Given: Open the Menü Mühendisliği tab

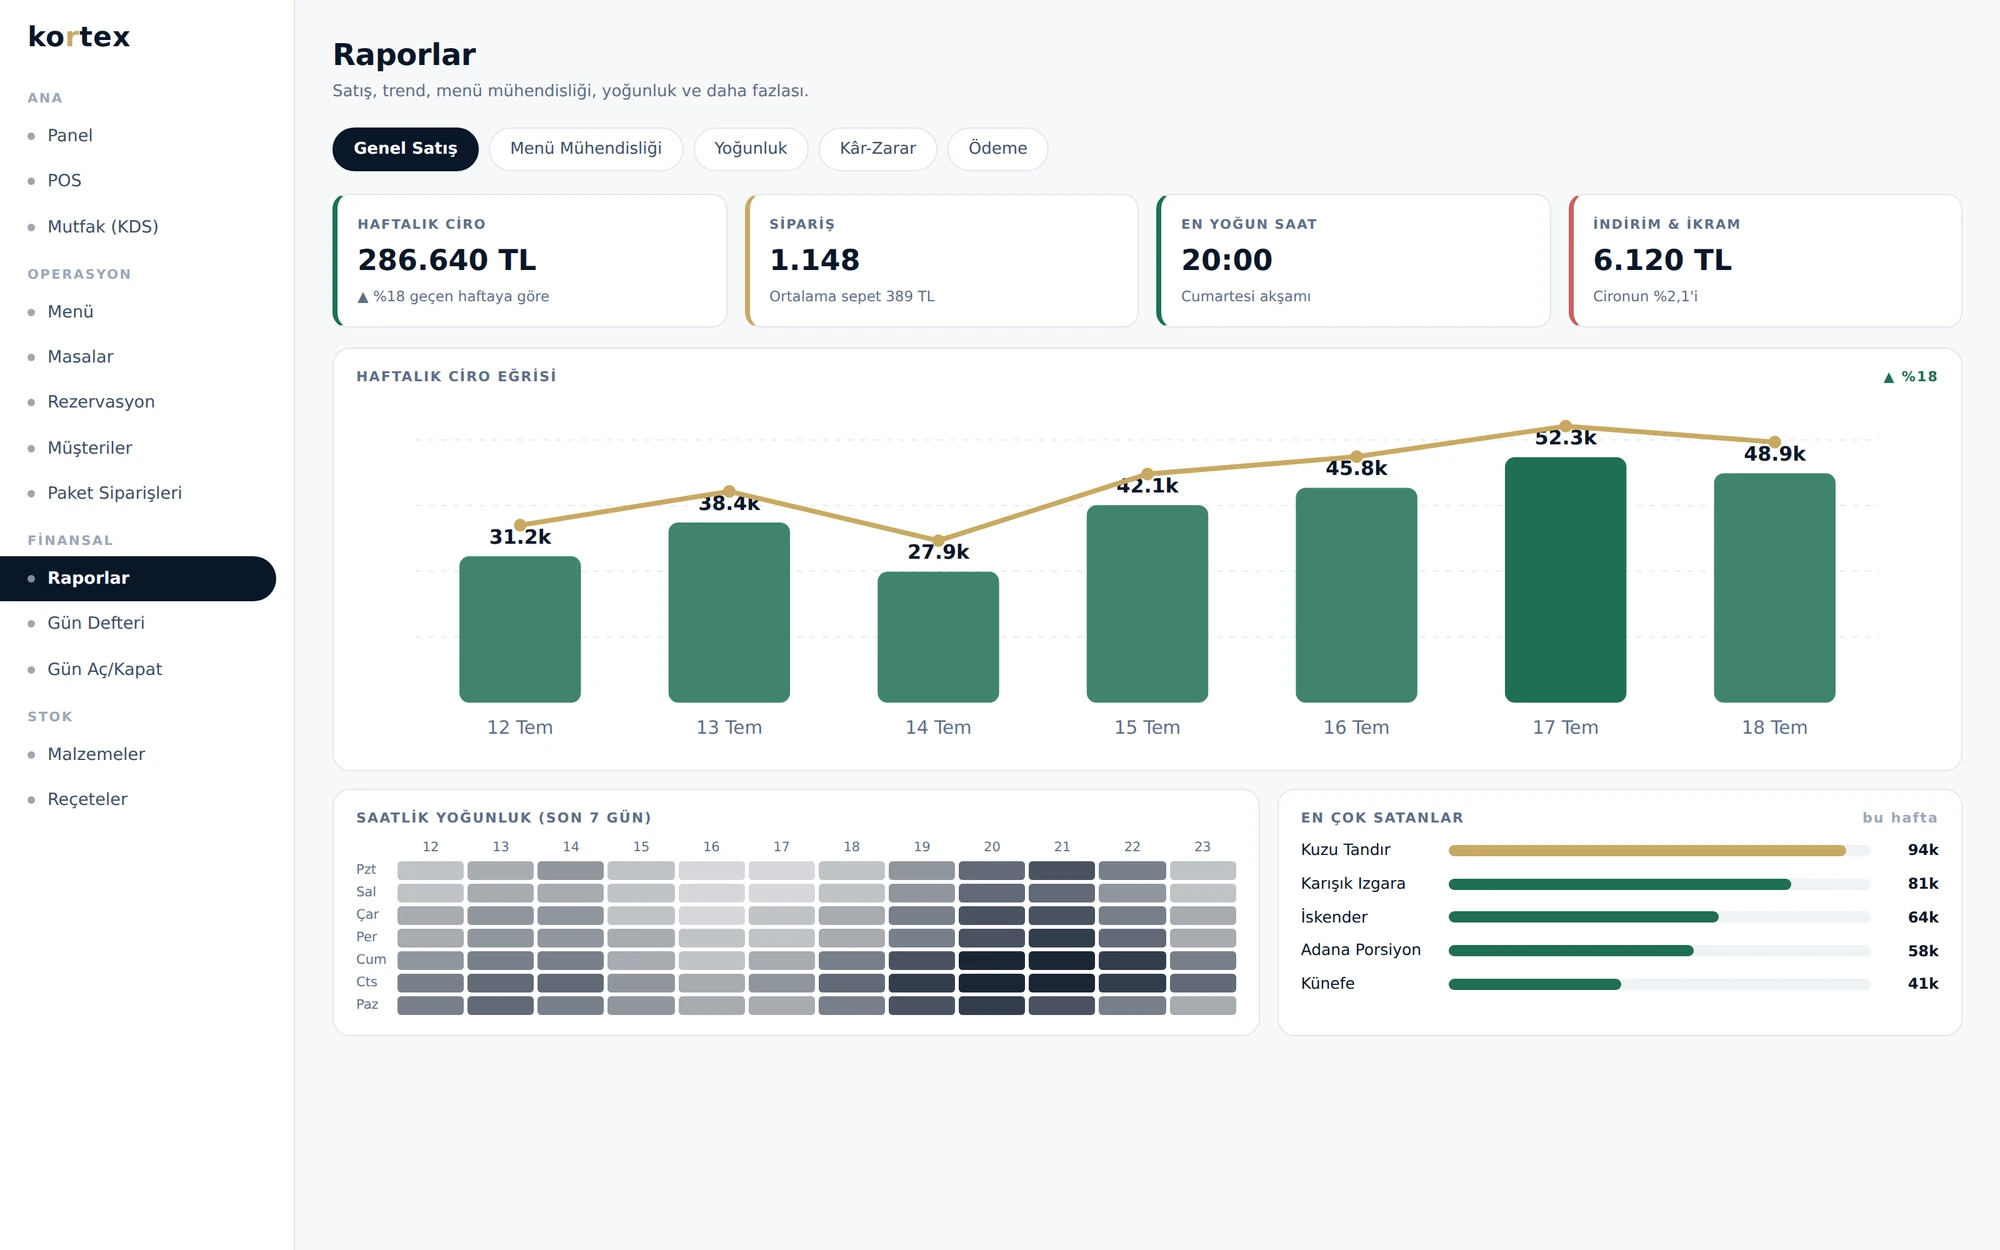Looking at the screenshot, I should pyautogui.click(x=586, y=149).
